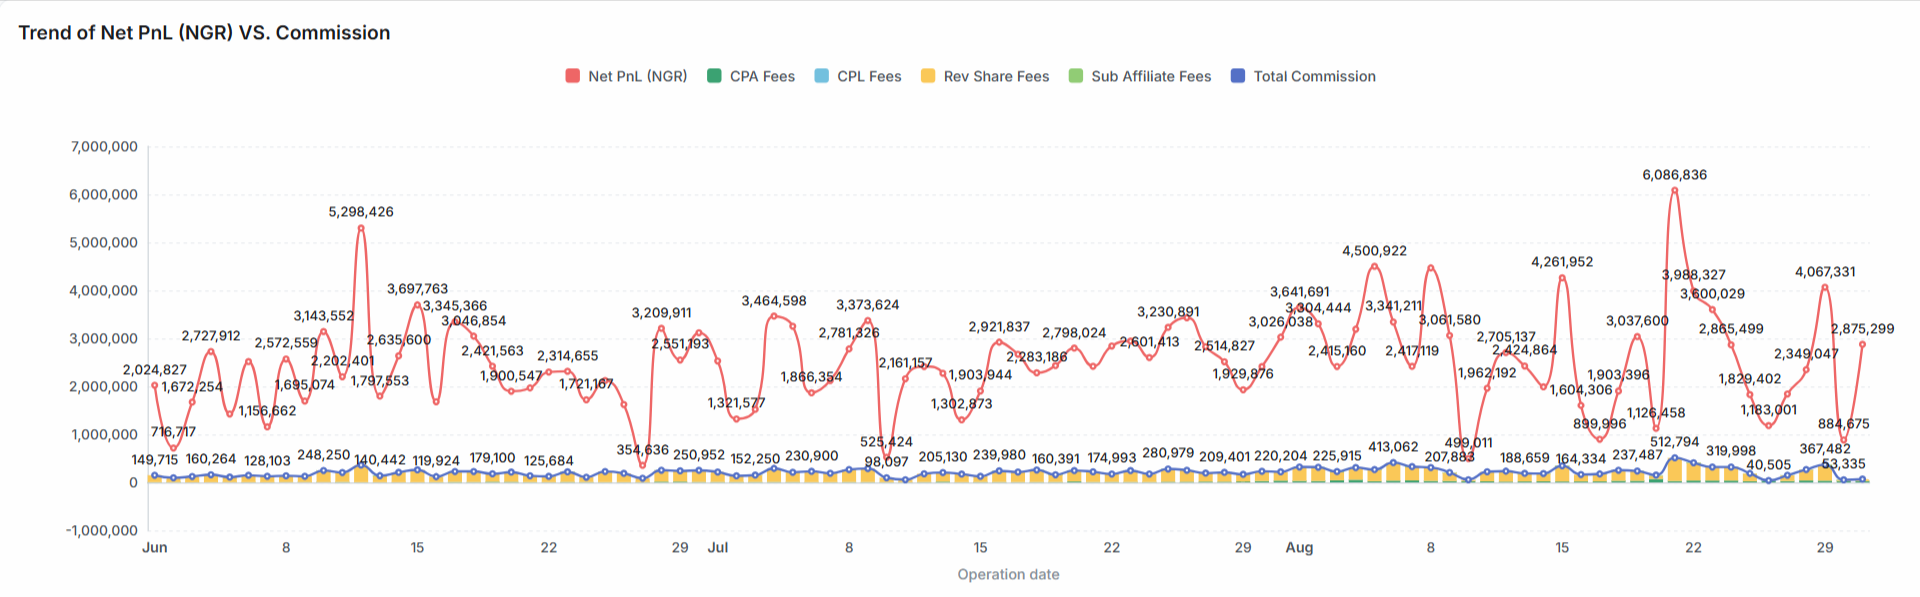Click the Jun label on the x-axis
The image size is (1920, 597).
pyautogui.click(x=154, y=548)
